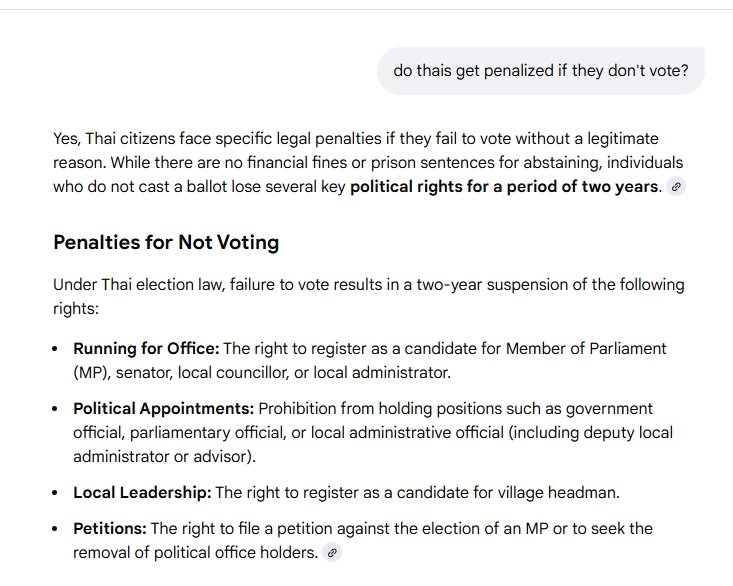The width and height of the screenshot is (733, 586).
Task: Click the bullet dot beside Political Appointments
Action: click(55, 410)
